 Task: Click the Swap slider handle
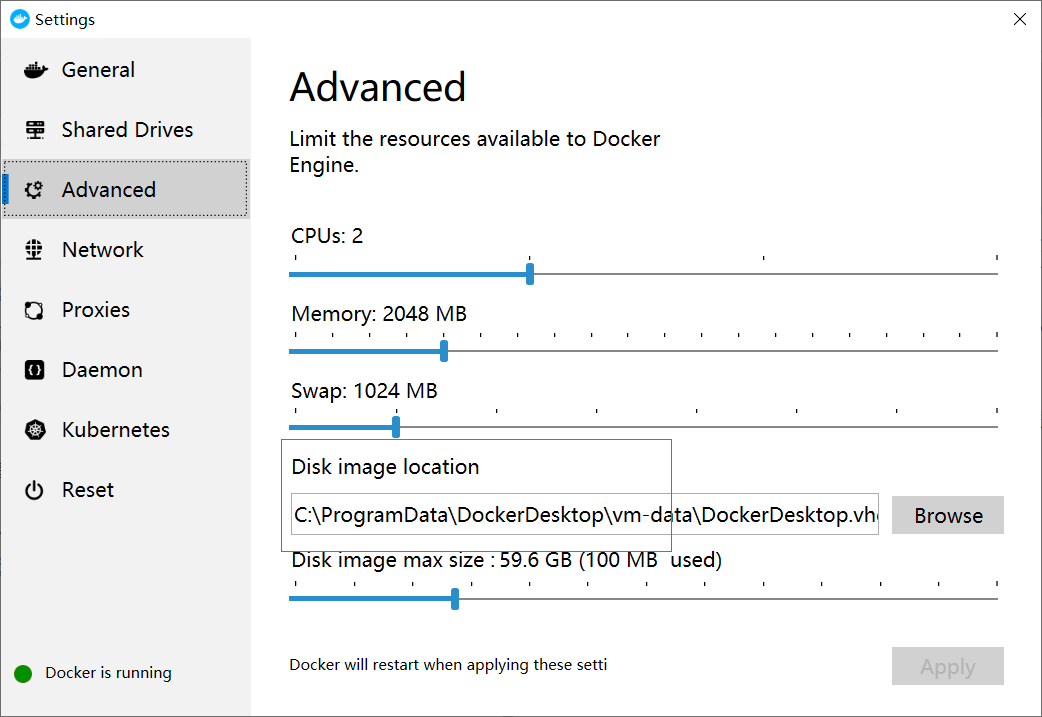click(396, 427)
